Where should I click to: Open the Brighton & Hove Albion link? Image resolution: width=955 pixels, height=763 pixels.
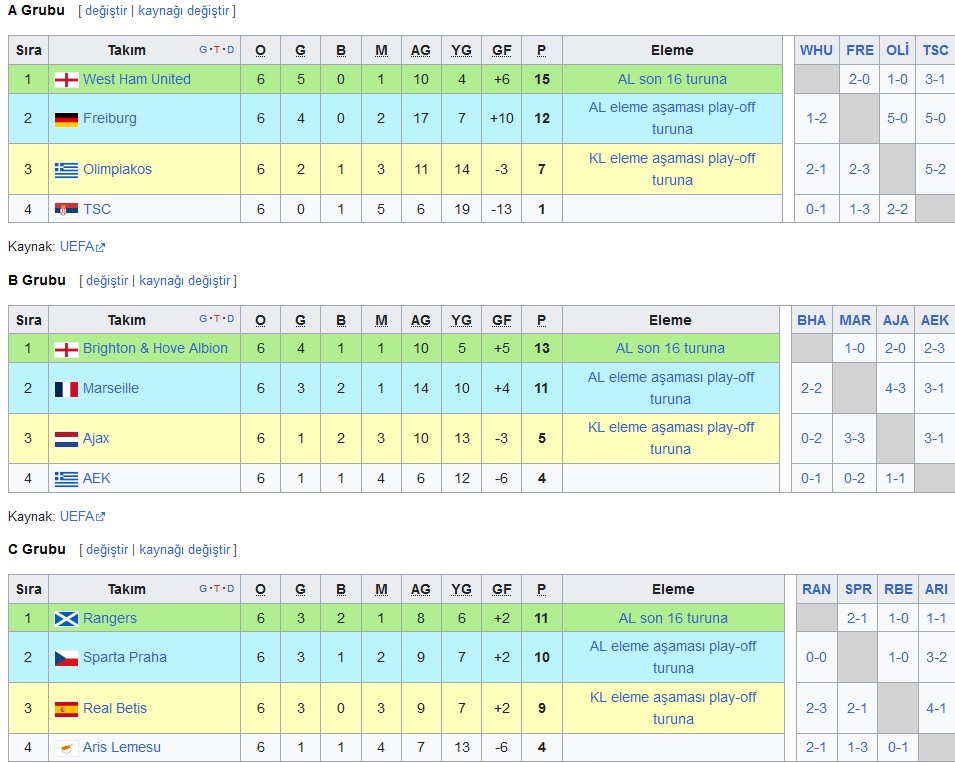[155, 348]
